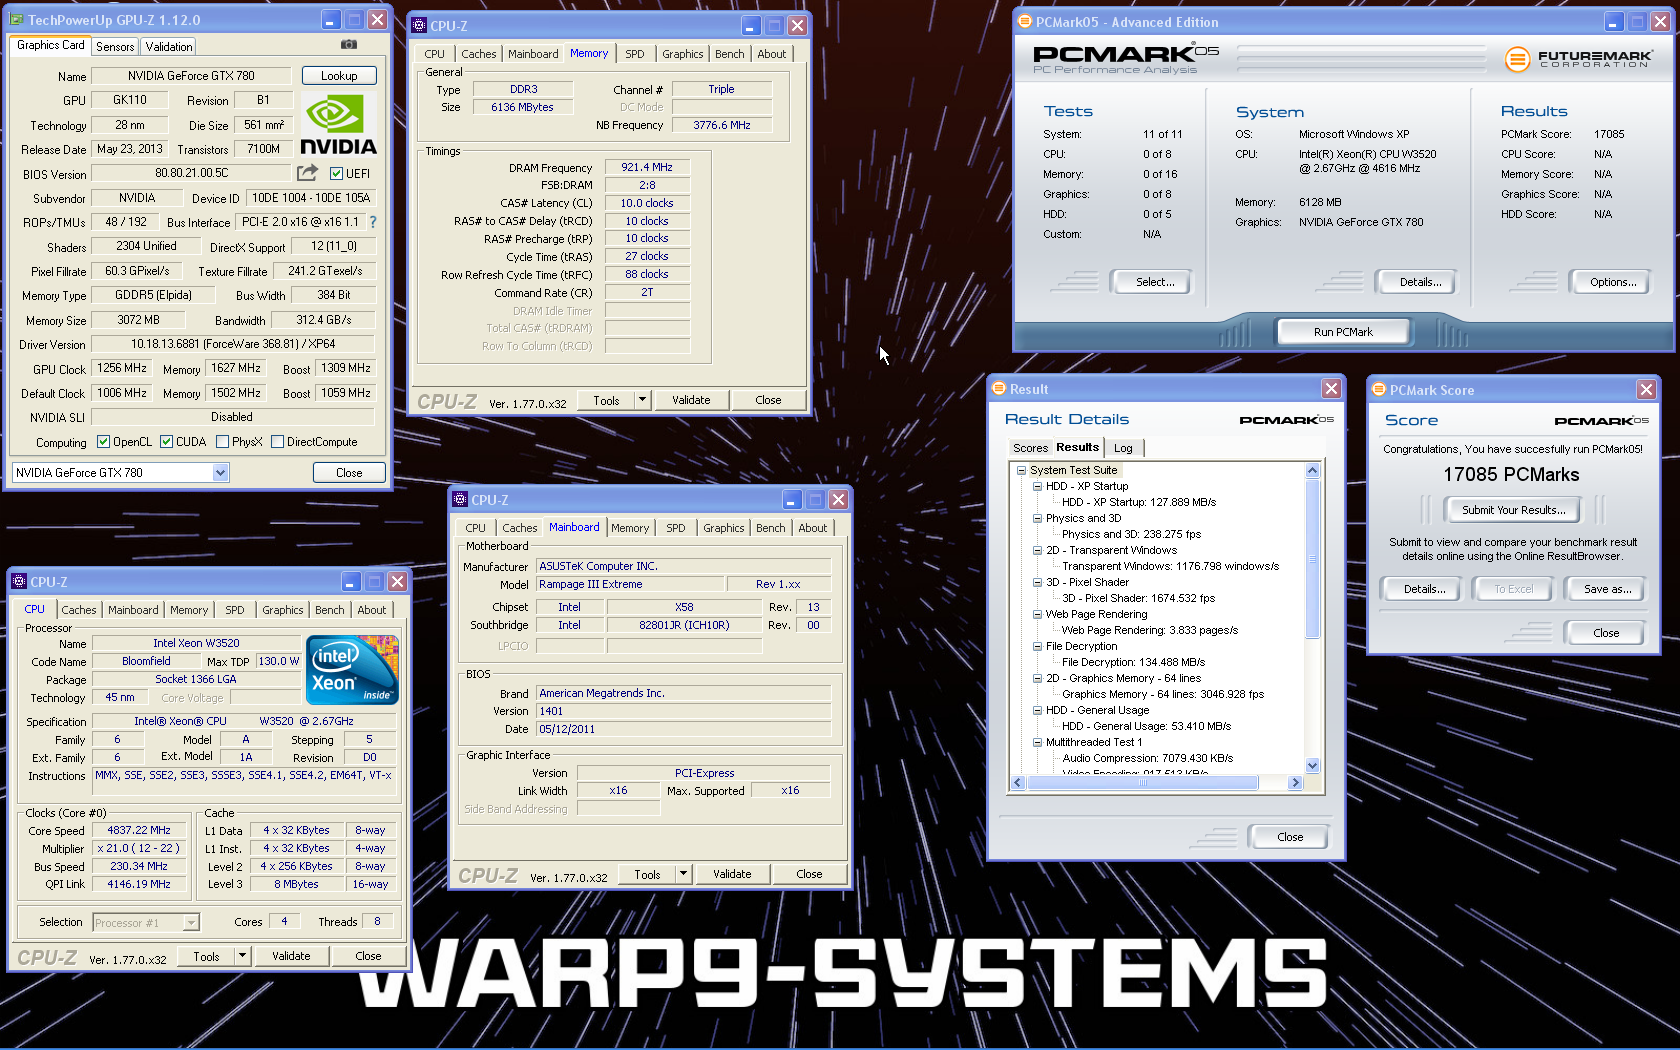
Task: Switch to the Sensors tab in GPU-Z
Action: pos(115,47)
